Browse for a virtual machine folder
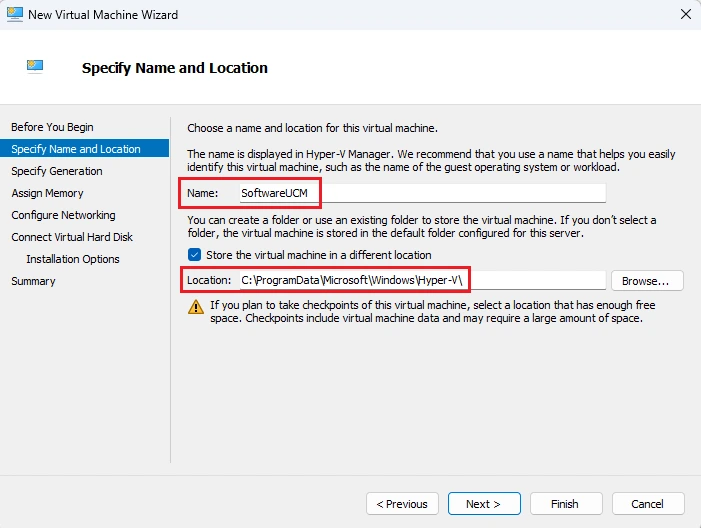This screenshot has width=701, height=528. 647,281
